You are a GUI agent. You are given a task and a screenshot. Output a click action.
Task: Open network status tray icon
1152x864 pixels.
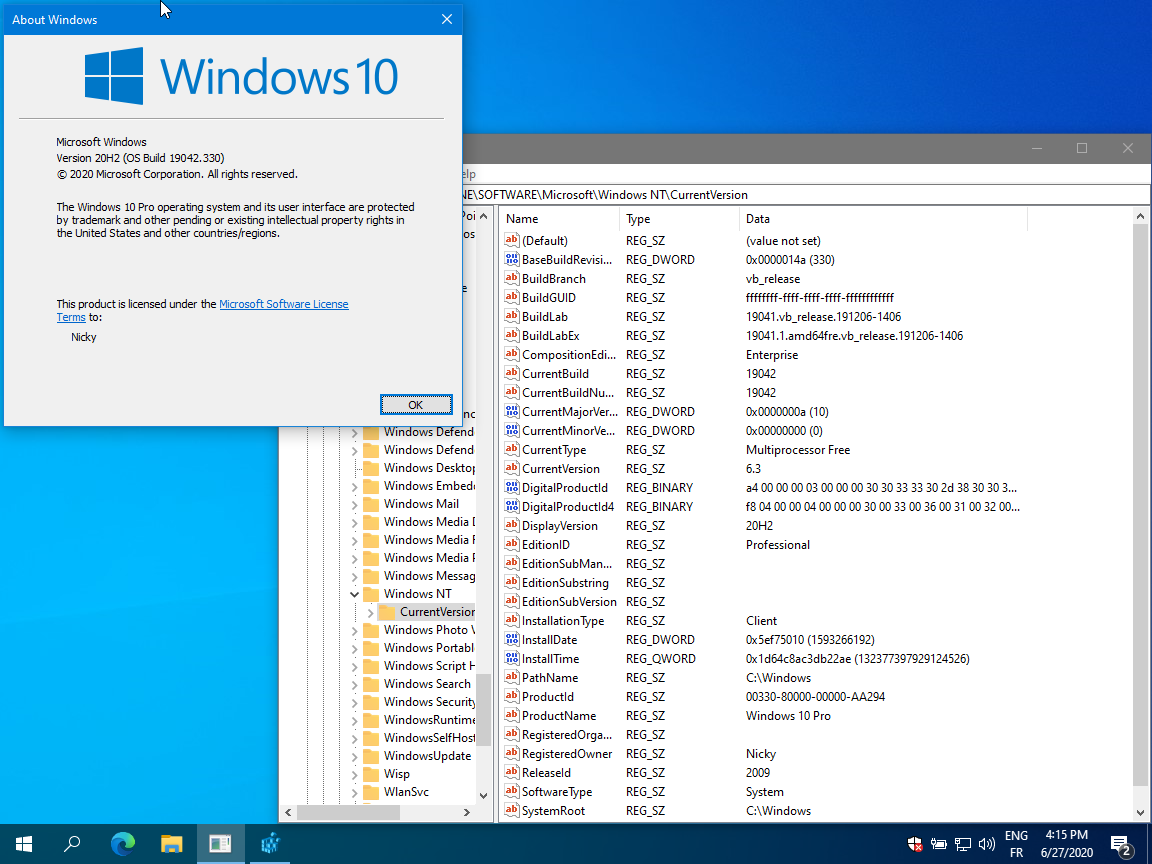[962, 844]
